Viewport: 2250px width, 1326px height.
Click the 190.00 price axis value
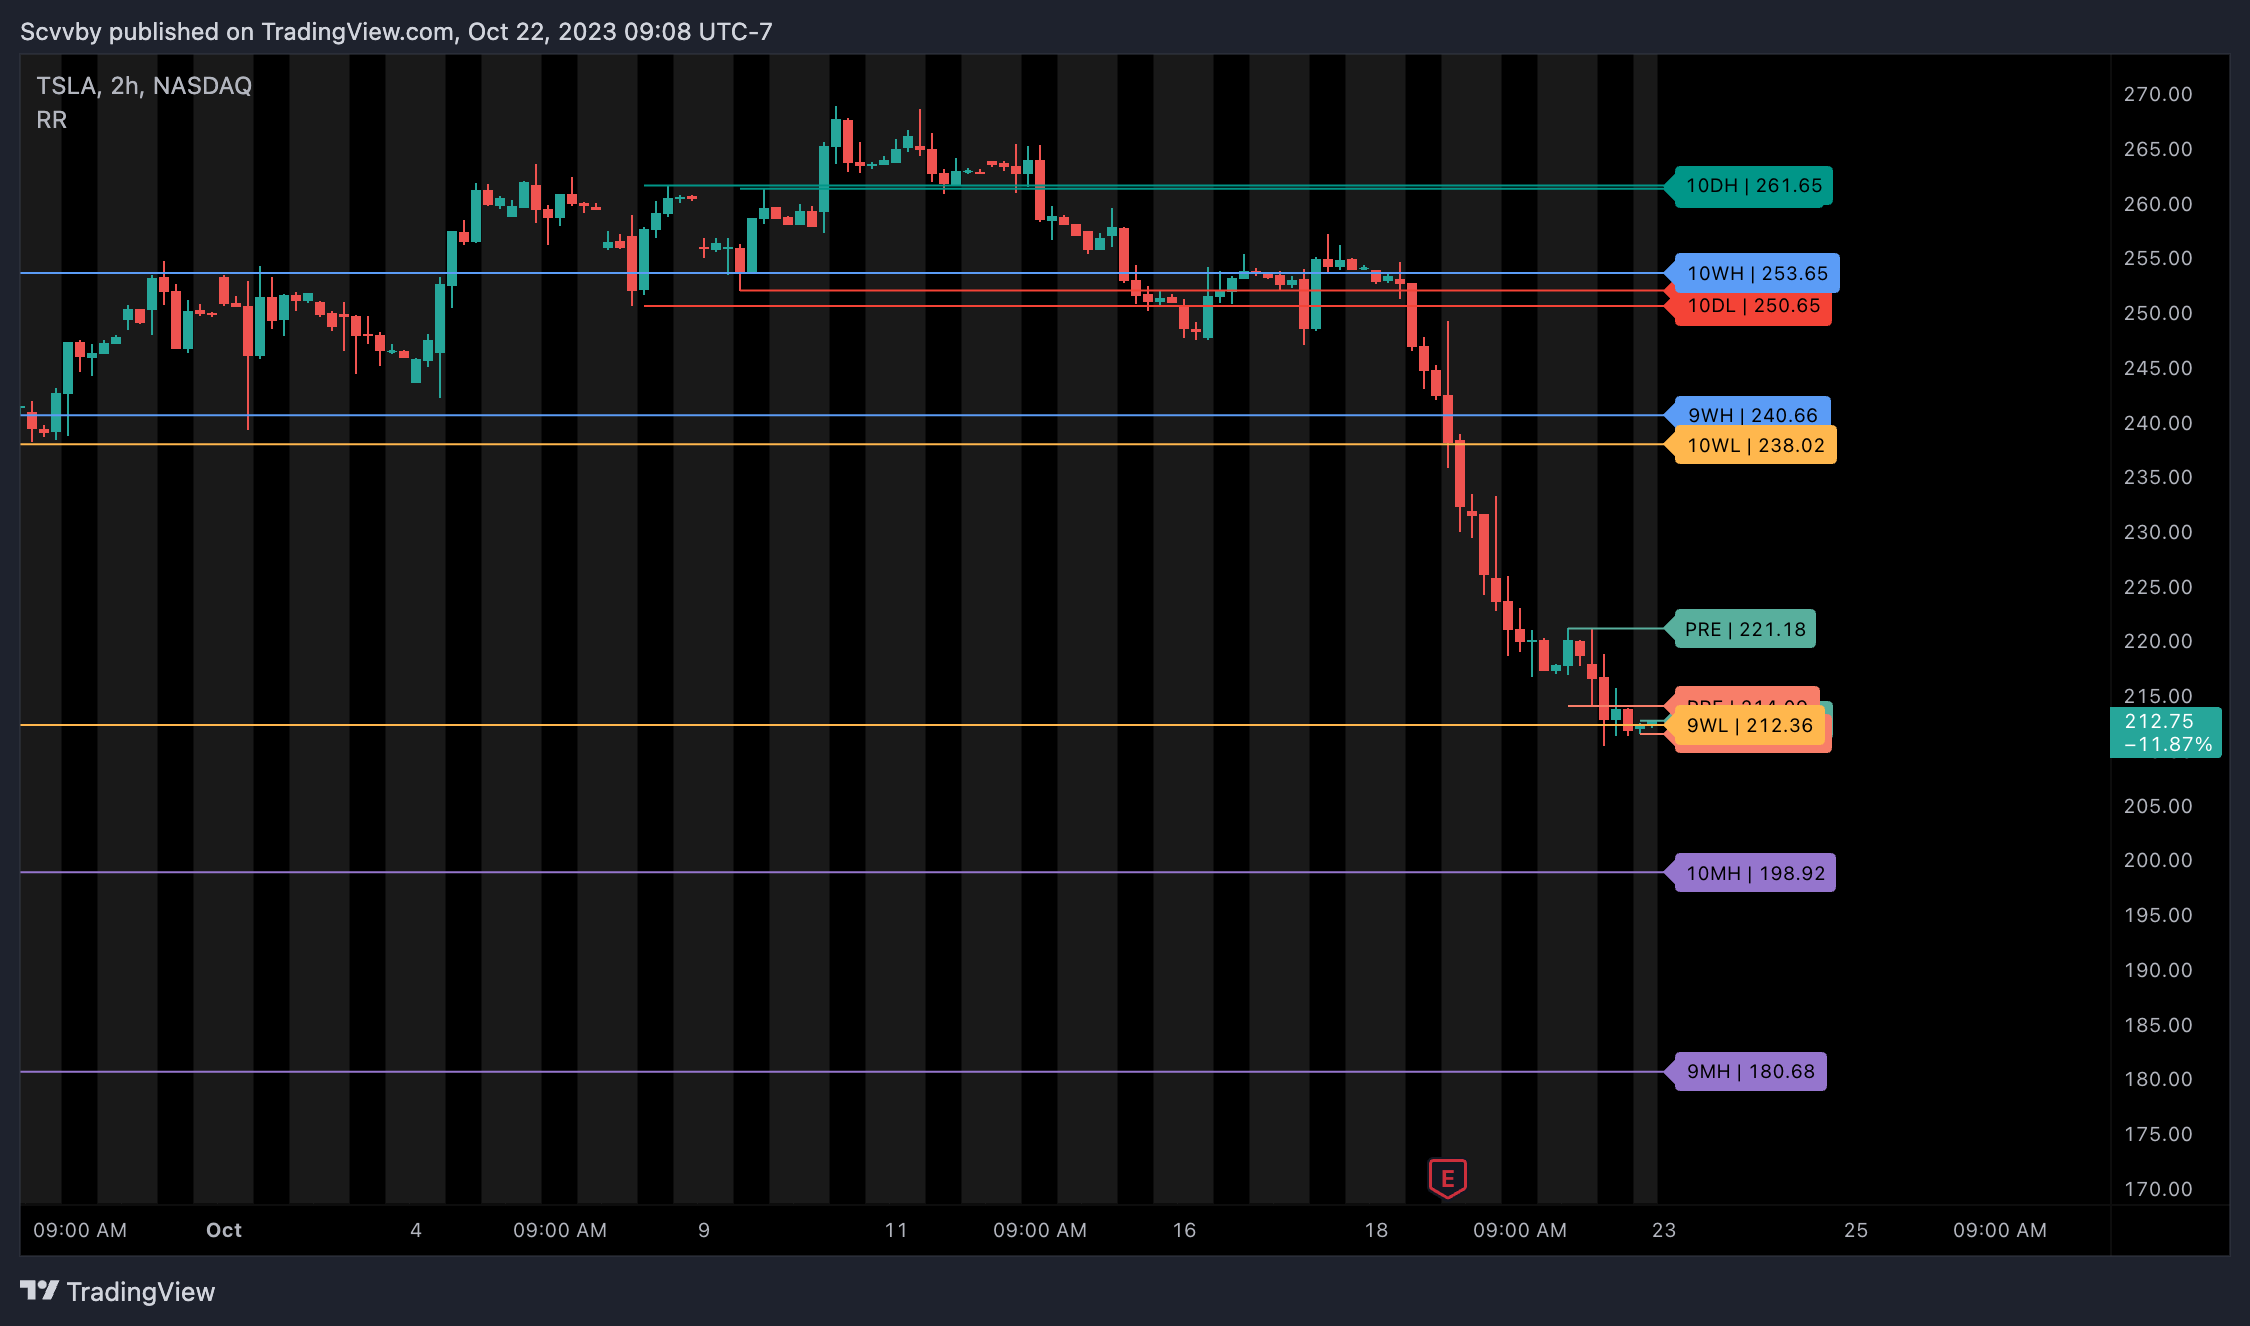coord(2158,970)
